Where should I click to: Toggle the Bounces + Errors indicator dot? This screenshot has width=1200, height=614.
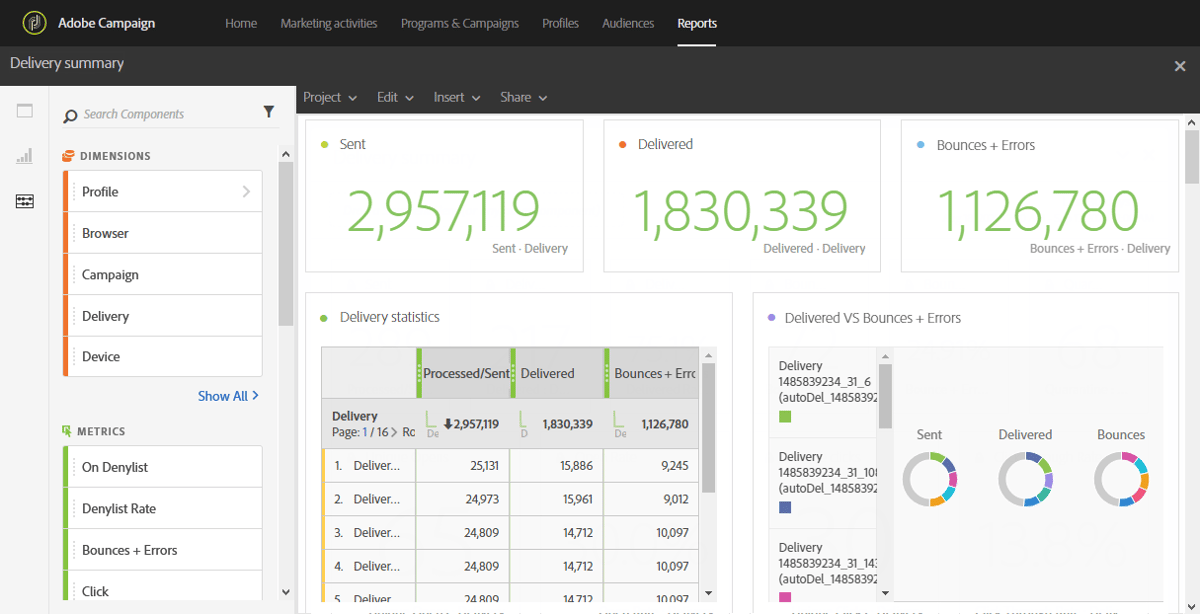click(x=922, y=144)
